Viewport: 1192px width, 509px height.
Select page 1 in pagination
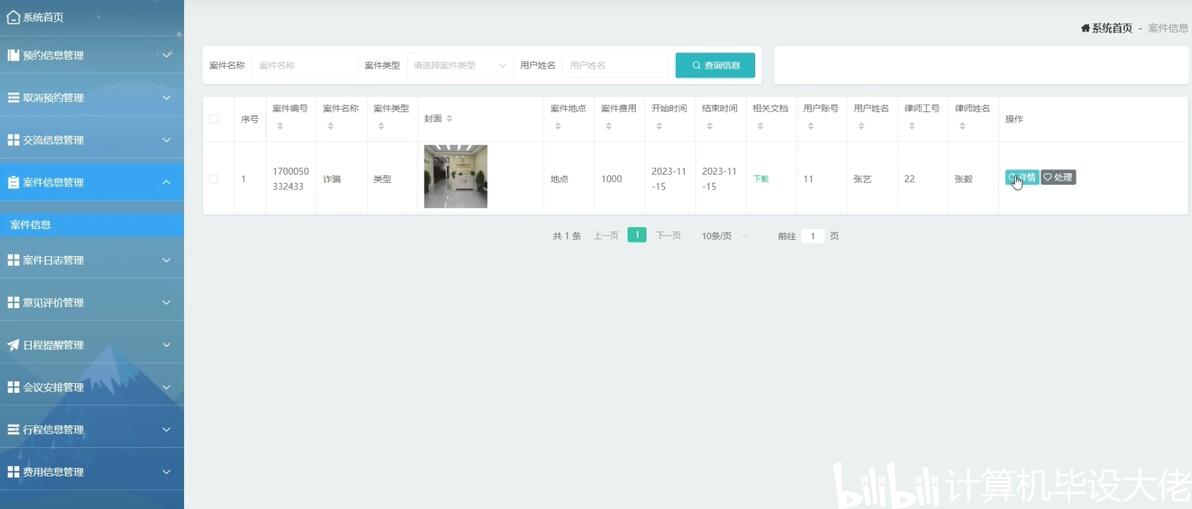pyautogui.click(x=637, y=236)
